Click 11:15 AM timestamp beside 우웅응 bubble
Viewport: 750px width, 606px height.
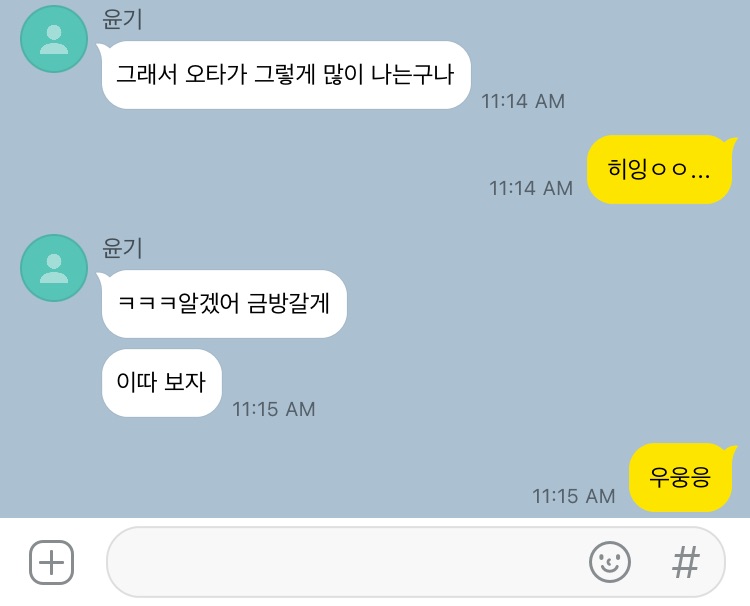point(574,496)
